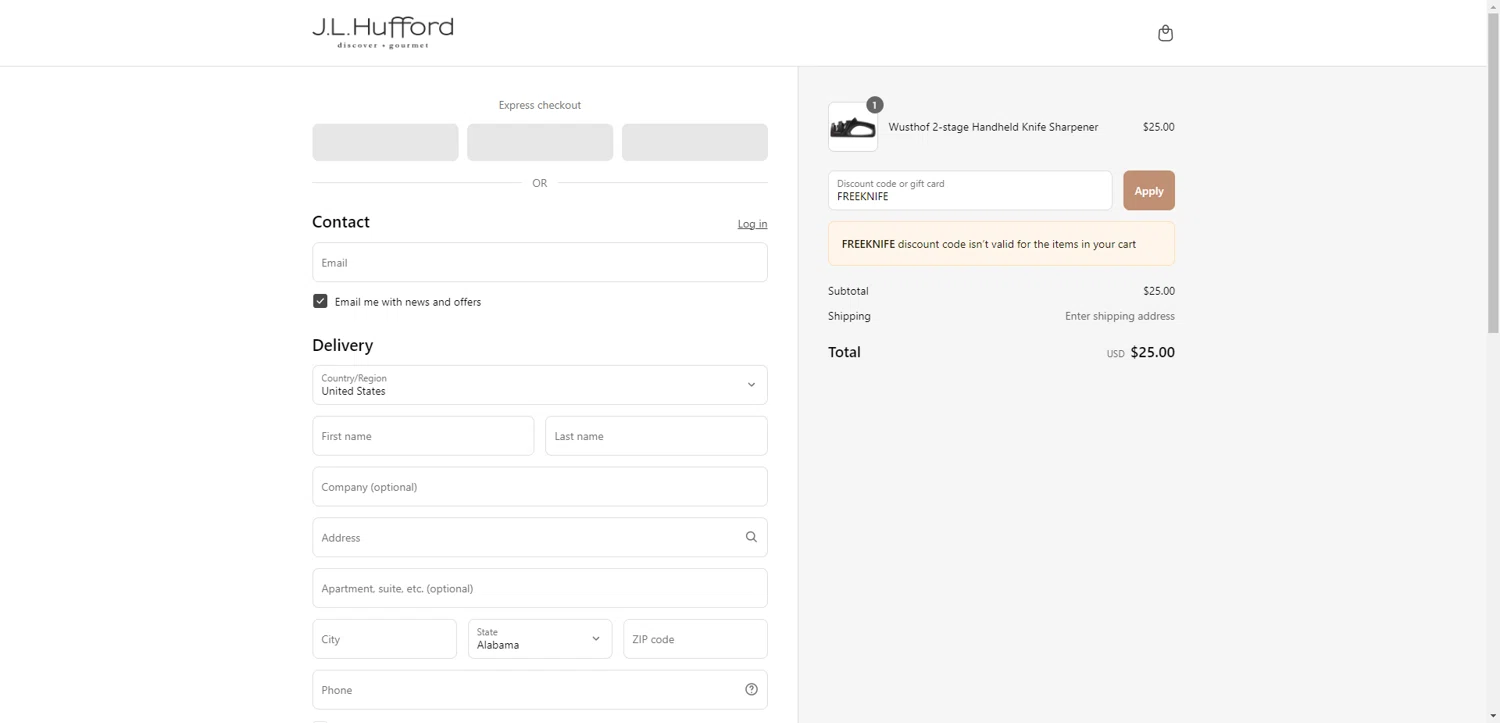The image size is (1500, 723).
Task: Click the Express checkout label
Action: 540,105
